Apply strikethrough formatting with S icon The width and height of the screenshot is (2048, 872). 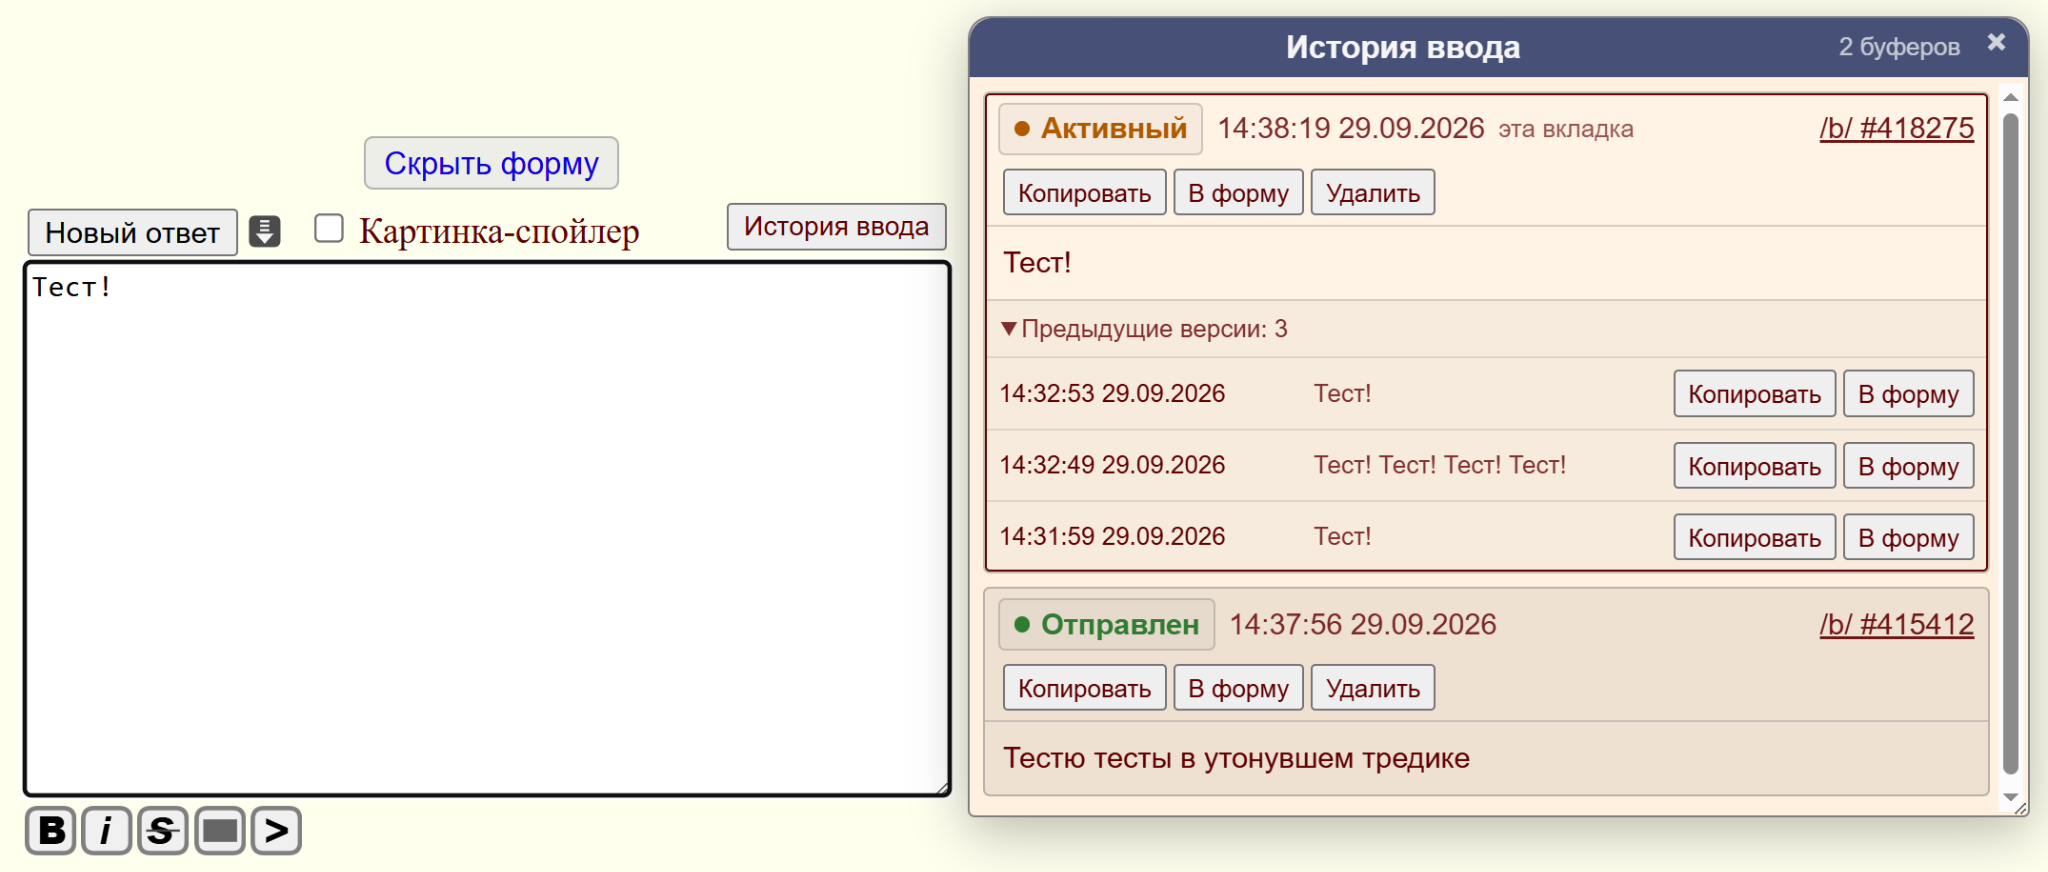[x=163, y=831]
